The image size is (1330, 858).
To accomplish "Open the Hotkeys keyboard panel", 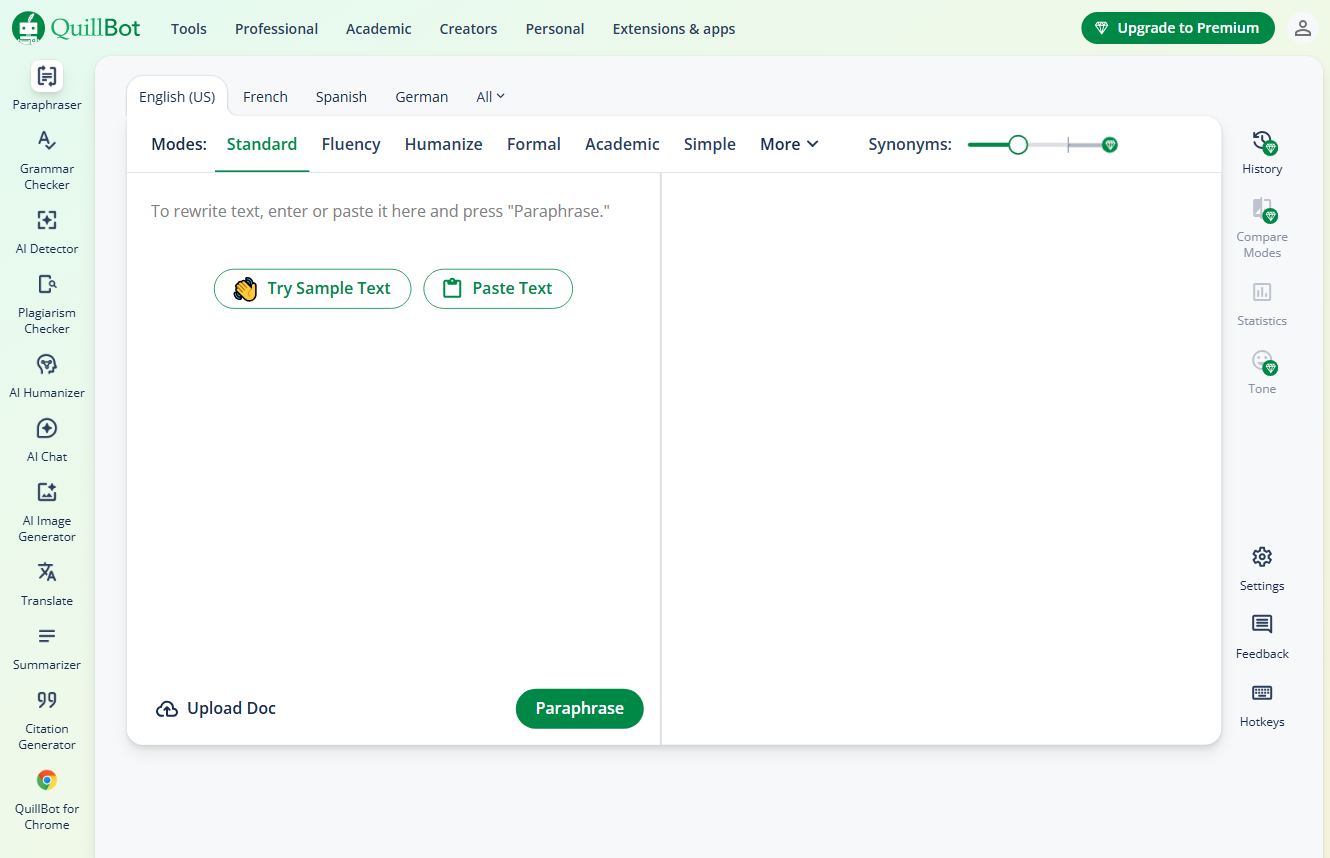I will (1262, 705).
